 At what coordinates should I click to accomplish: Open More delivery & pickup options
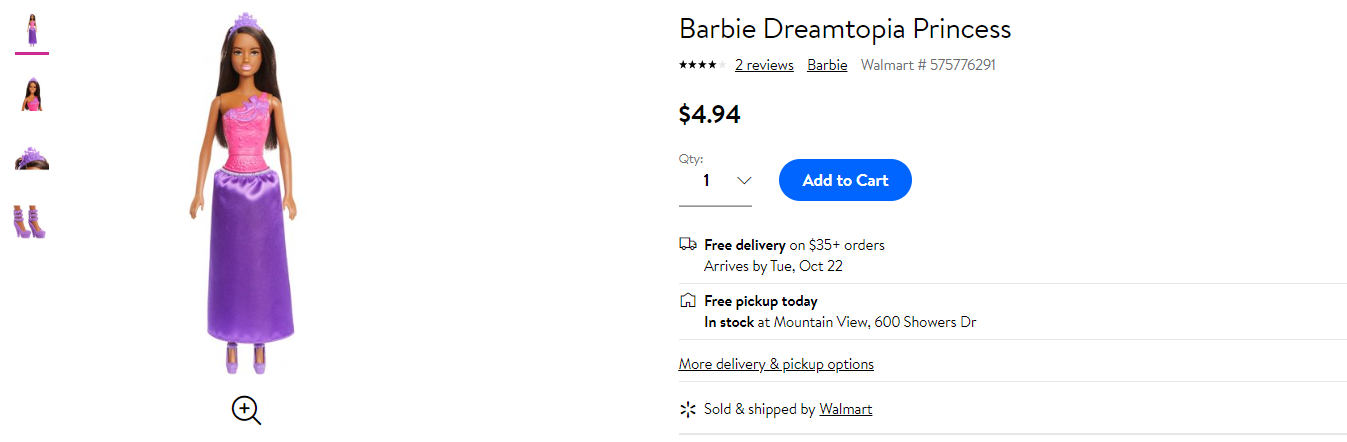tap(776, 364)
